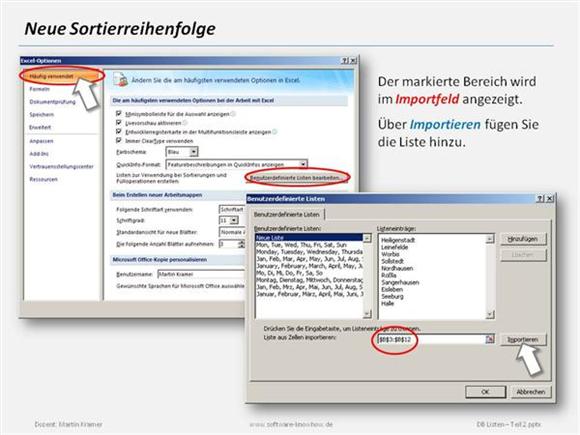Click the Importieren button
The image size is (580, 435).
coord(523,340)
